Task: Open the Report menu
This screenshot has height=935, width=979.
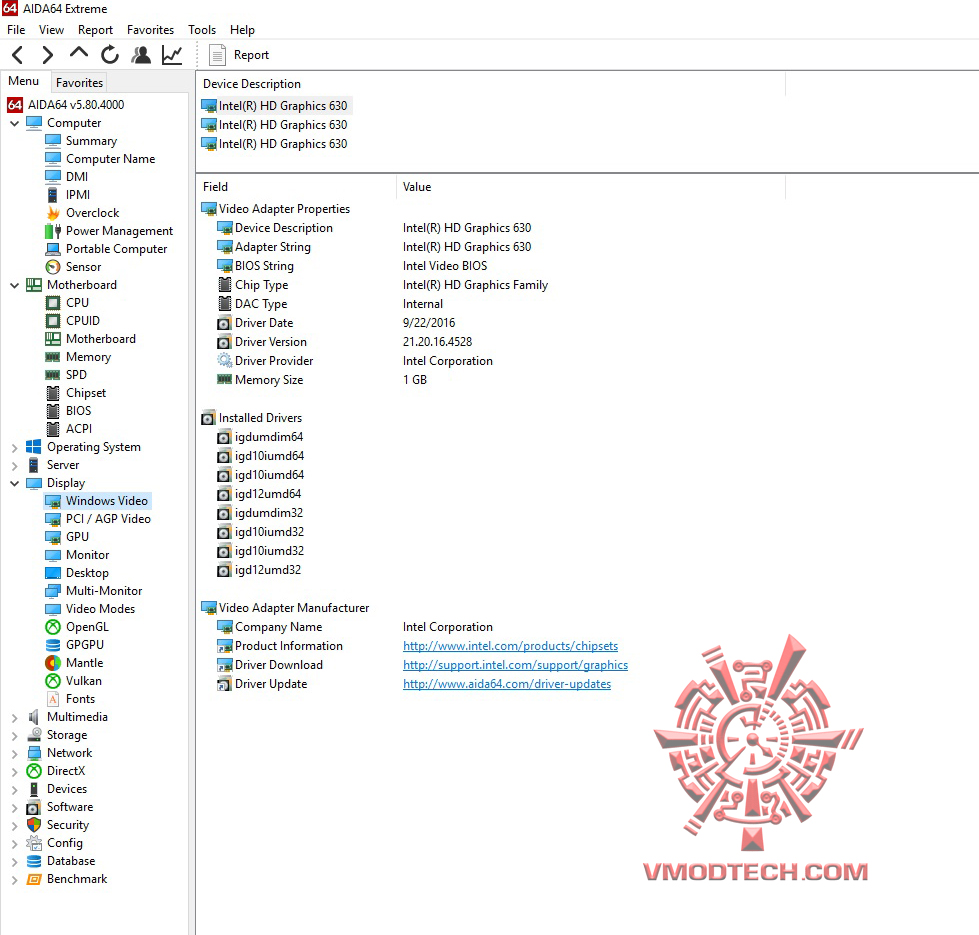Action: coord(95,30)
